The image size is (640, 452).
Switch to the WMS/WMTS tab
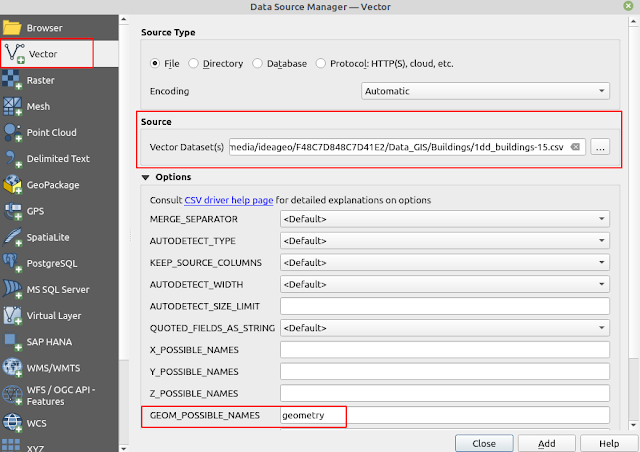tap(59, 368)
